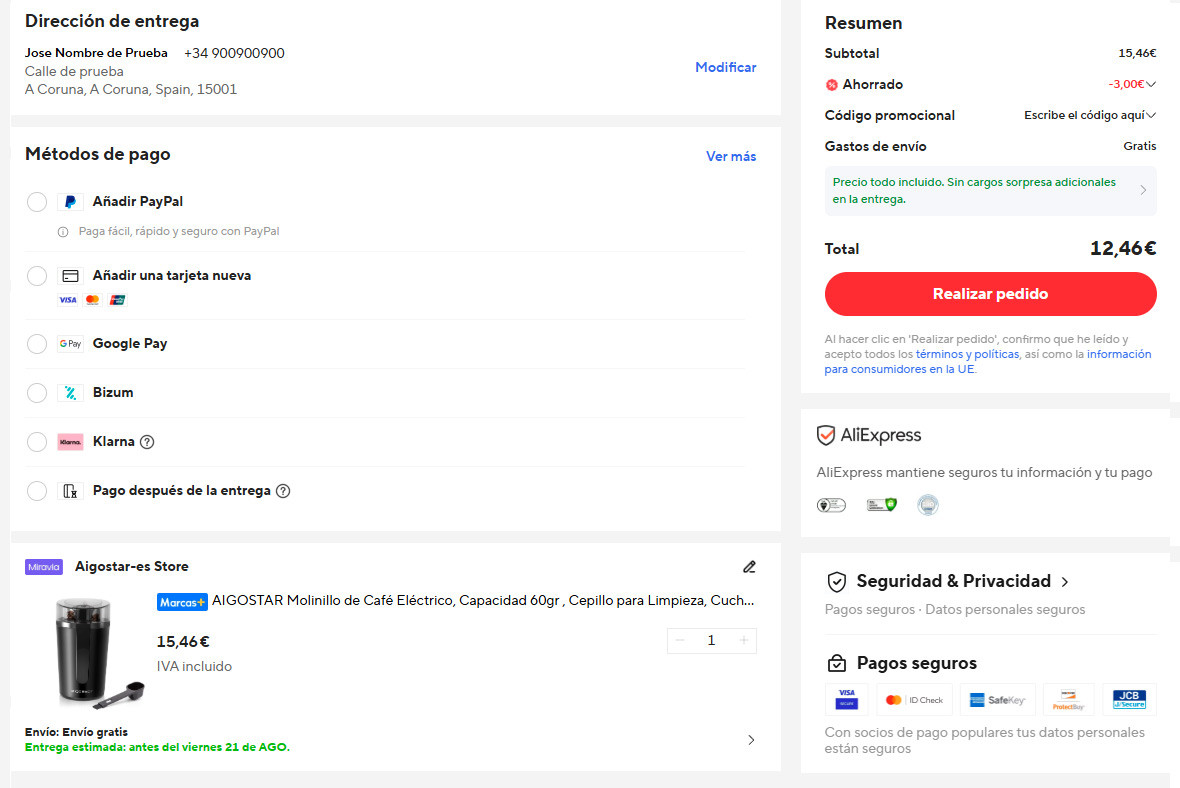This screenshot has height=788, width=1180.
Task: Click the round seal certification badge
Action: (x=928, y=505)
